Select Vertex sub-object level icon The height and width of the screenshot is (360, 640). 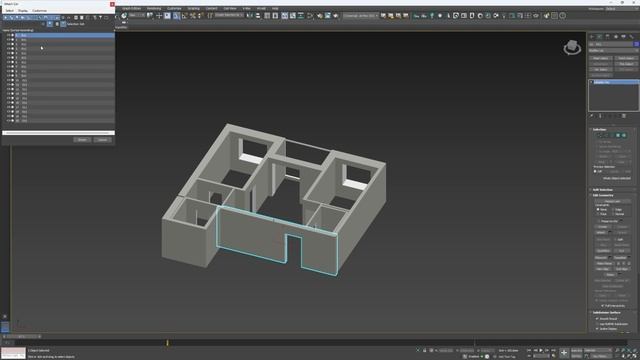(x=600, y=135)
